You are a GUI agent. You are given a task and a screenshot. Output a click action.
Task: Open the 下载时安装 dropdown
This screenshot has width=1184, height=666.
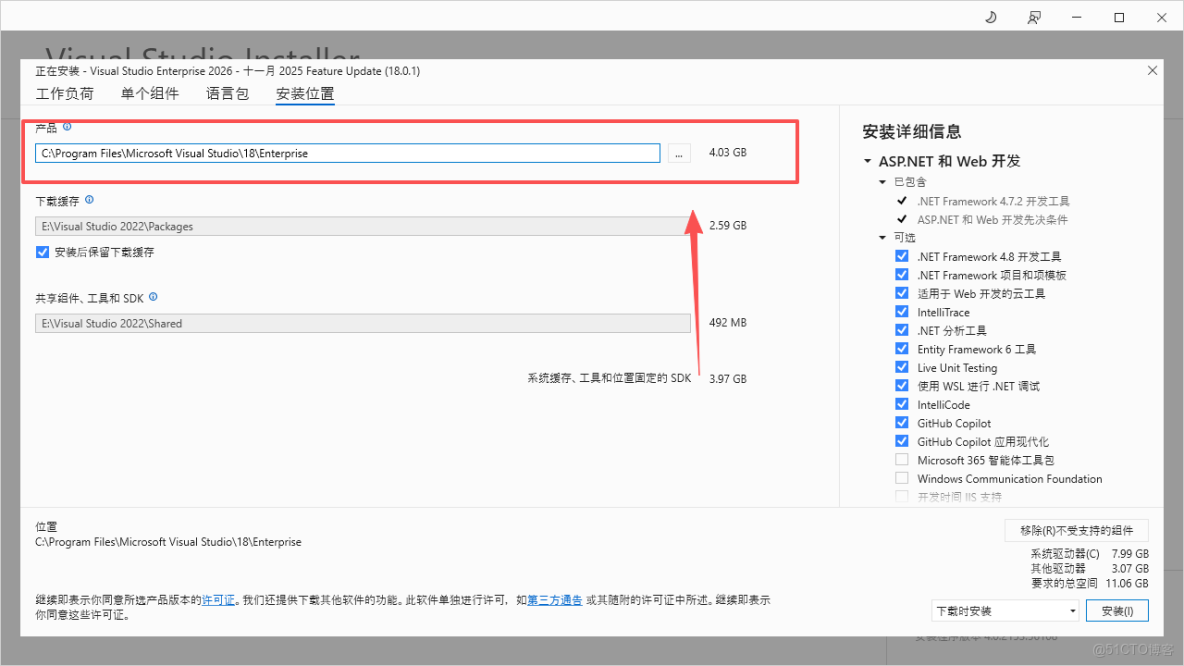point(1005,610)
